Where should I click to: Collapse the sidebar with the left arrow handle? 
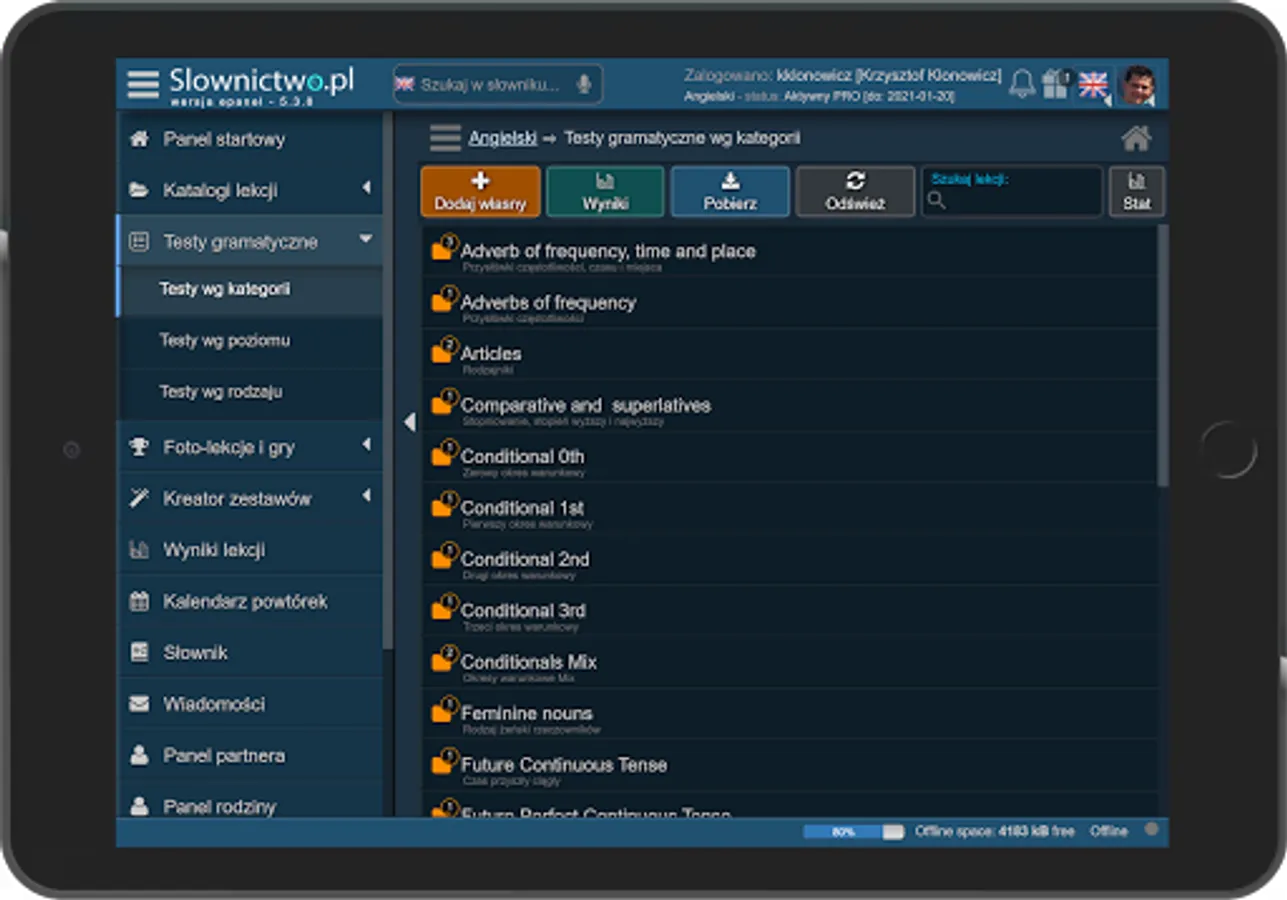point(408,422)
